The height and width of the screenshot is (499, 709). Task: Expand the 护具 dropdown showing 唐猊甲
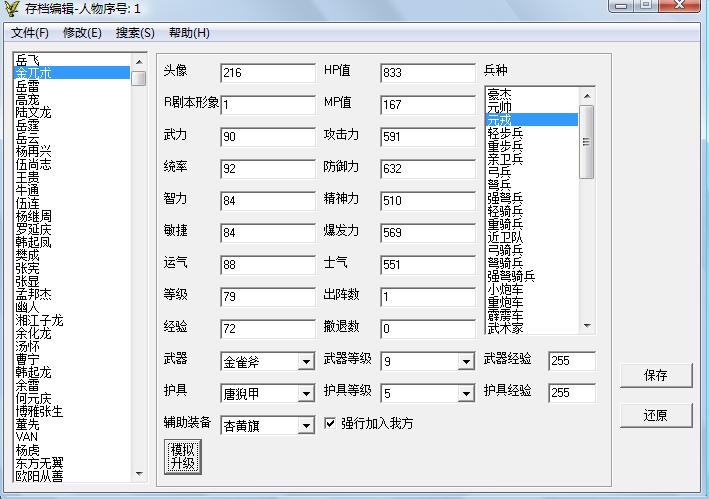[x=305, y=394]
